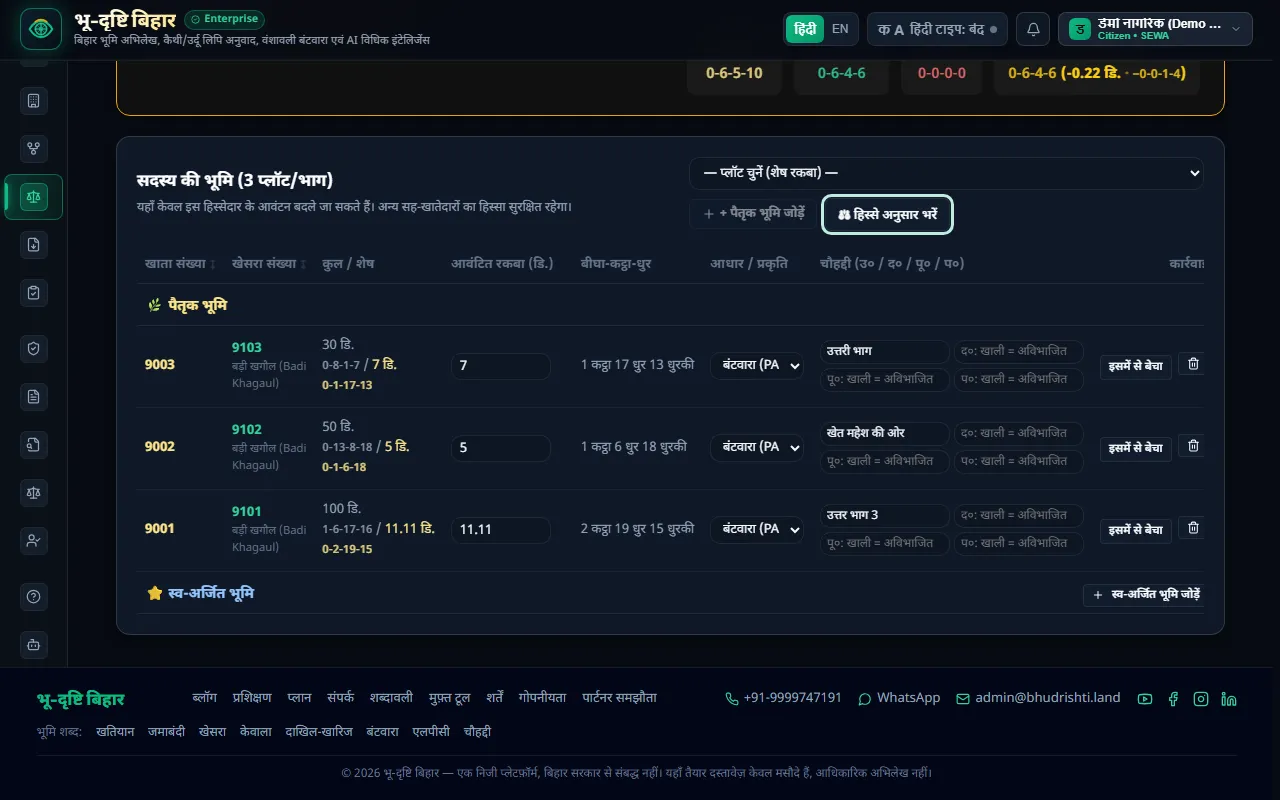Select हिंदी language option

(805, 29)
